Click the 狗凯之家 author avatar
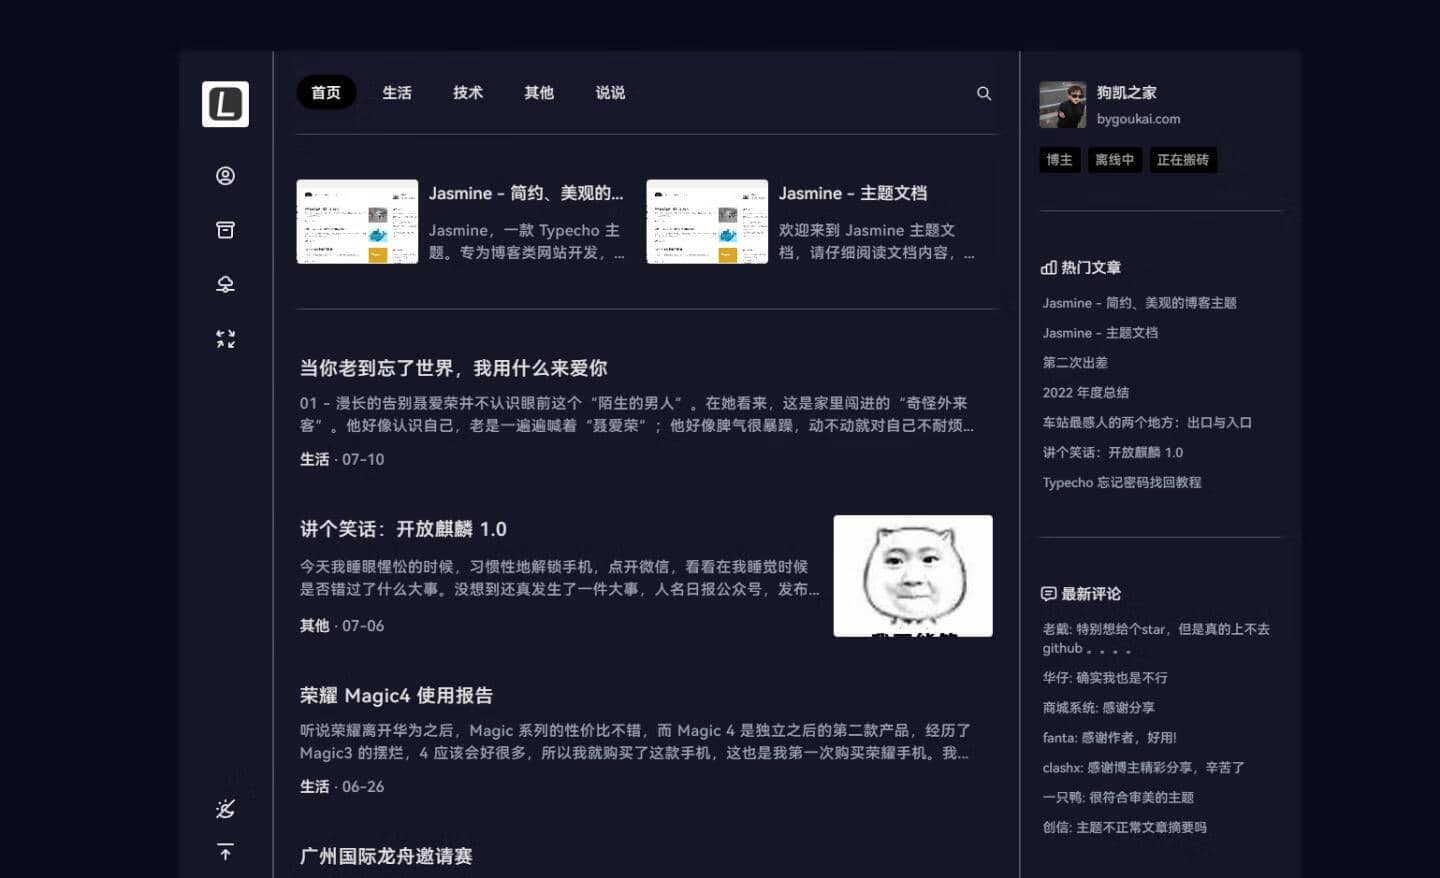 (1063, 105)
